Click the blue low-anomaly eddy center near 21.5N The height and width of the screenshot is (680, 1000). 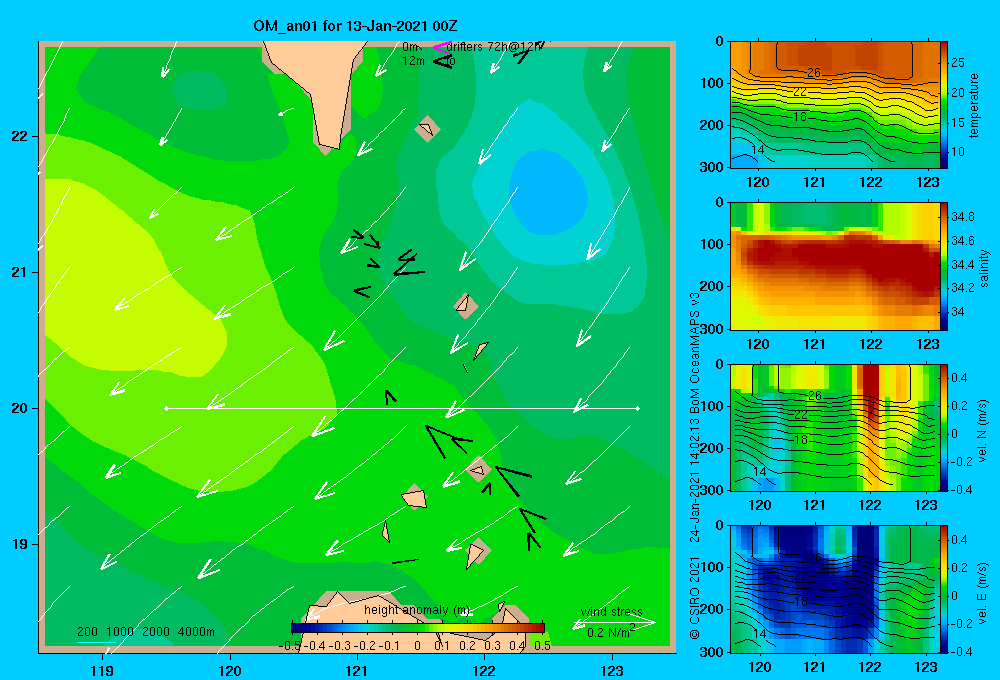coord(548,191)
